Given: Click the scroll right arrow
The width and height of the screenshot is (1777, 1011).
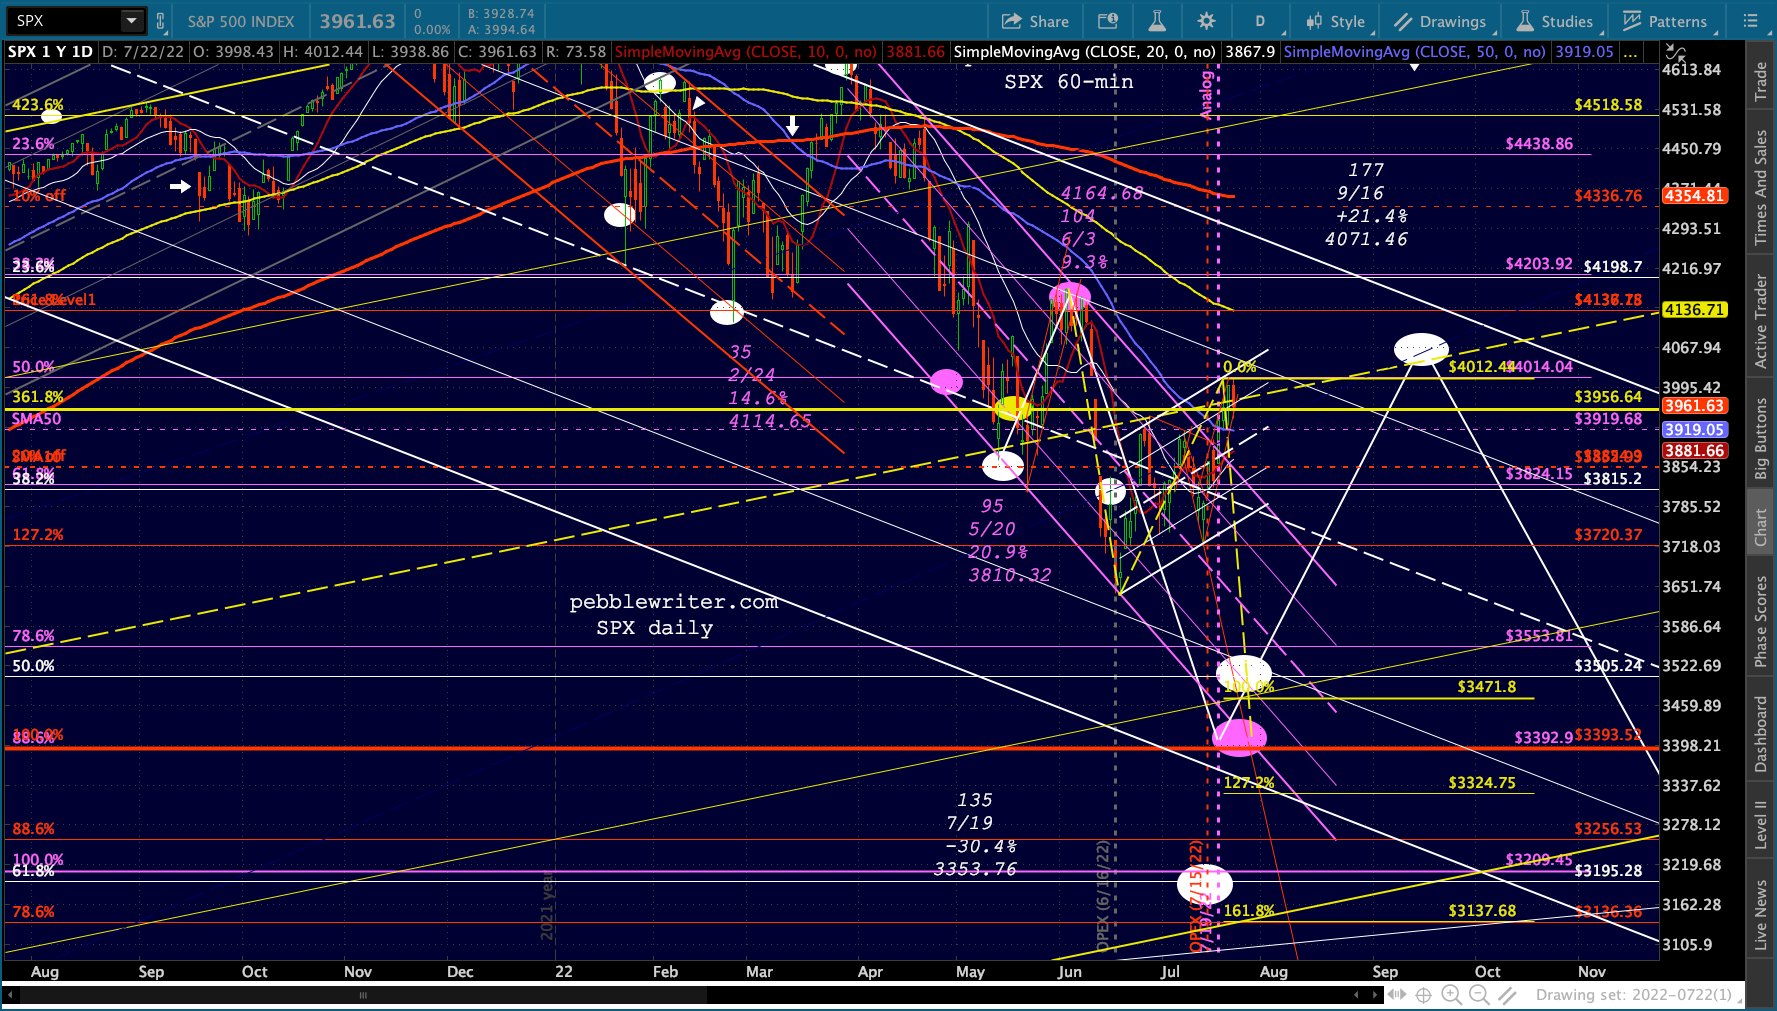Looking at the screenshot, I should click(x=1376, y=995).
